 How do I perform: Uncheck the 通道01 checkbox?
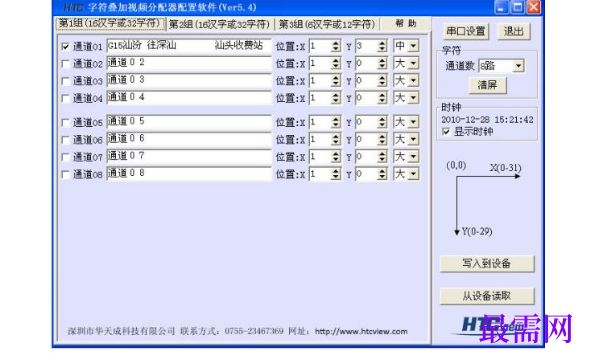pyautogui.click(x=66, y=47)
